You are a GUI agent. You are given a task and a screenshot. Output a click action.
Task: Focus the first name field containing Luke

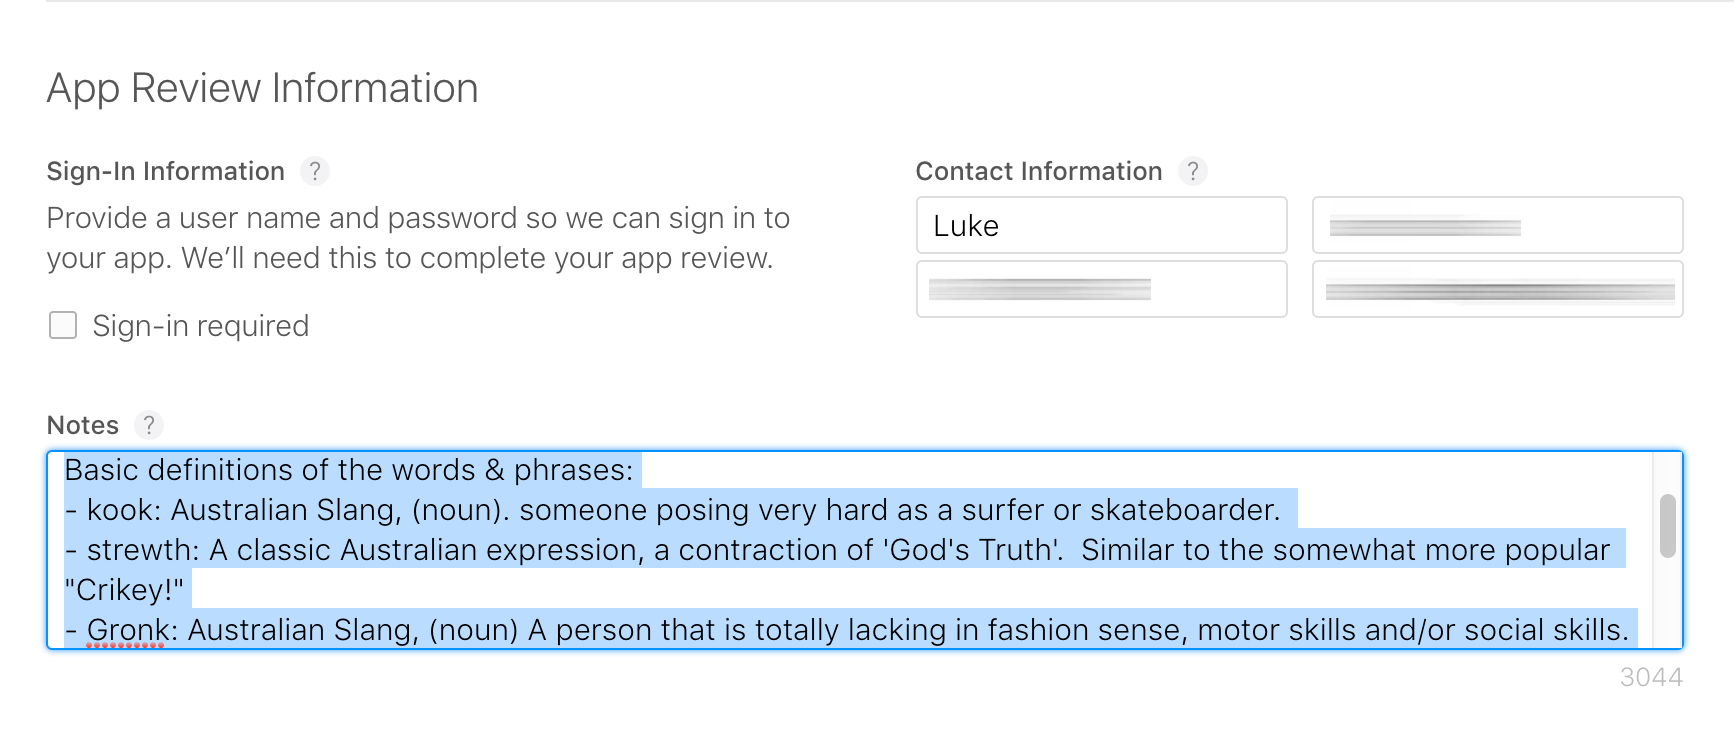1101,226
